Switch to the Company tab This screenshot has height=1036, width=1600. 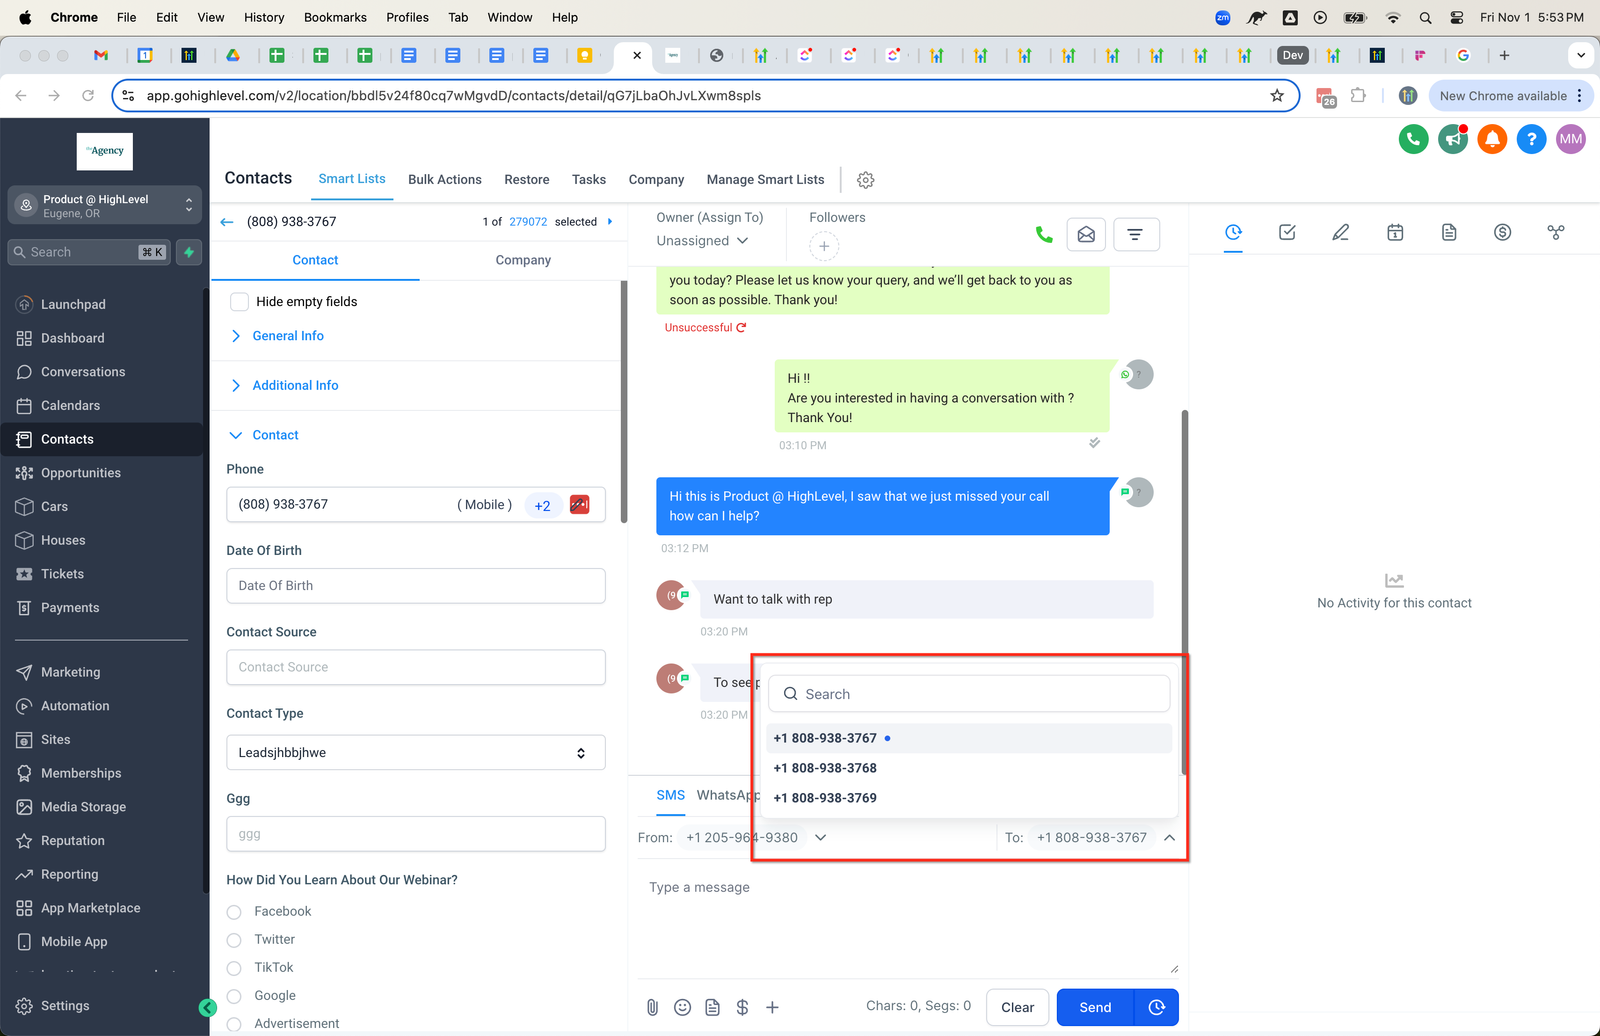click(523, 260)
